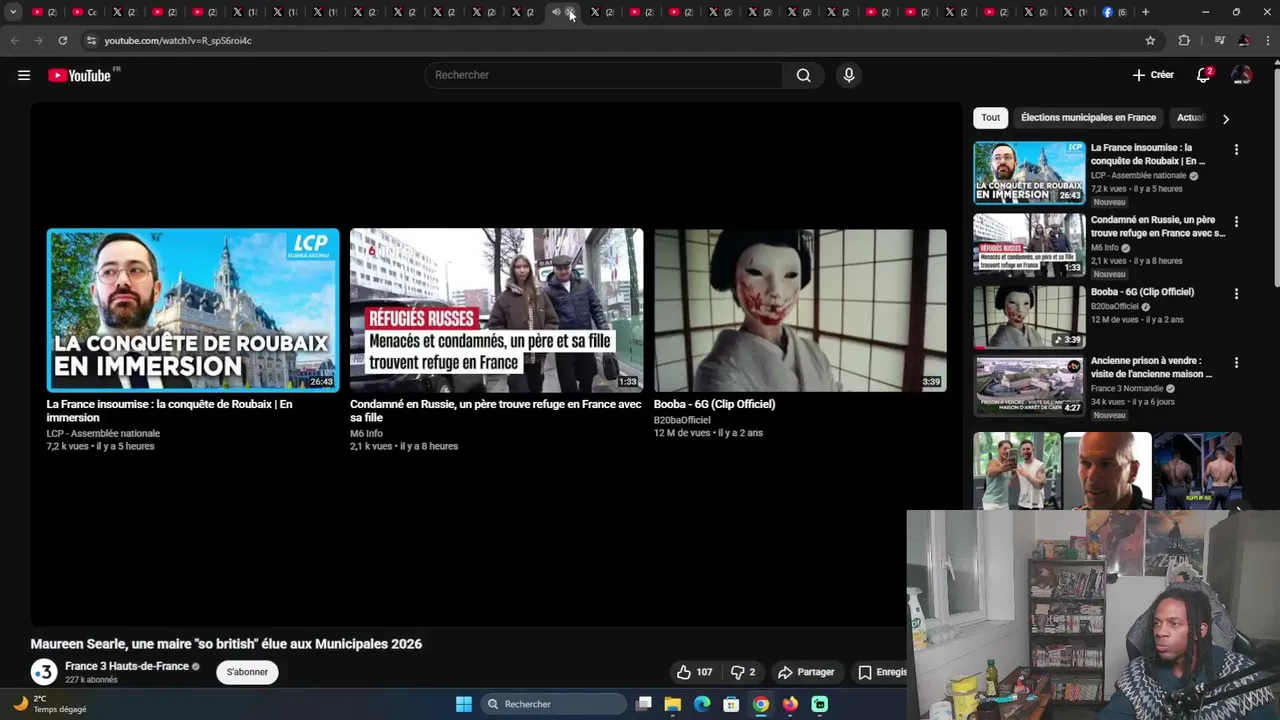Screen dimensions: 1280x720
Task: Open Windows Start menu
Action: coord(464,704)
